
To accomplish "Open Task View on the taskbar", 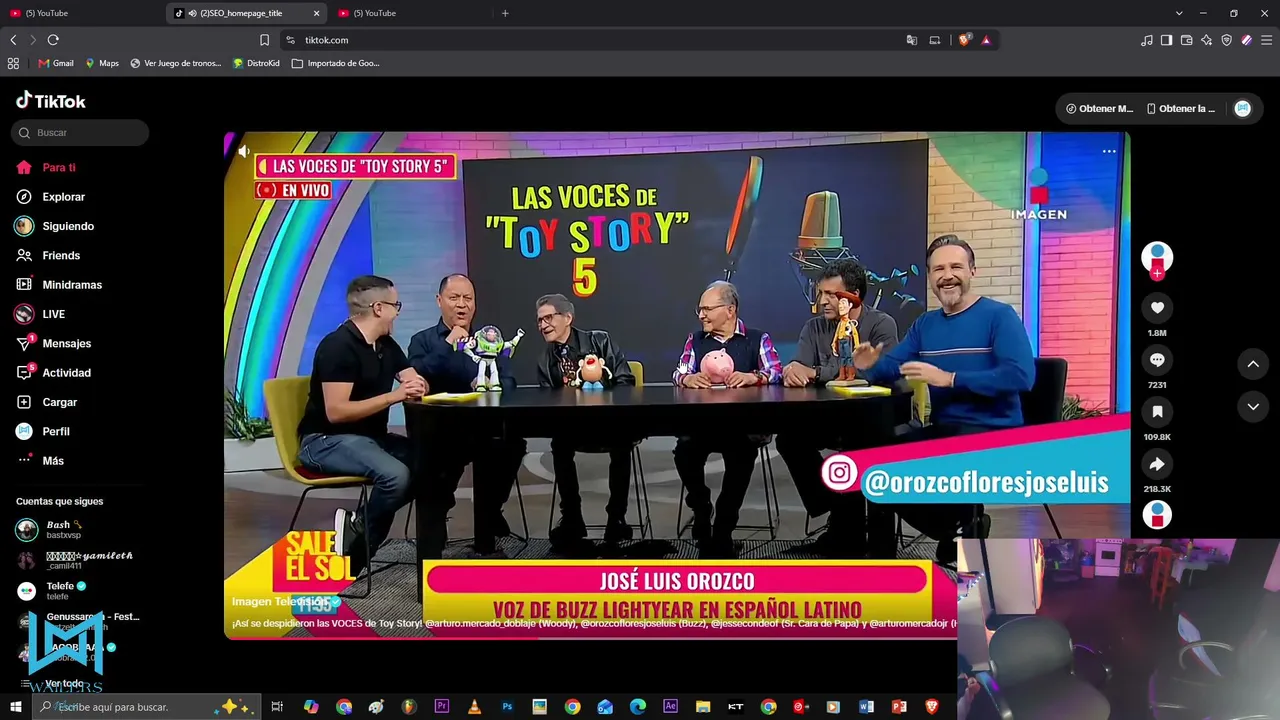I will tap(278, 707).
